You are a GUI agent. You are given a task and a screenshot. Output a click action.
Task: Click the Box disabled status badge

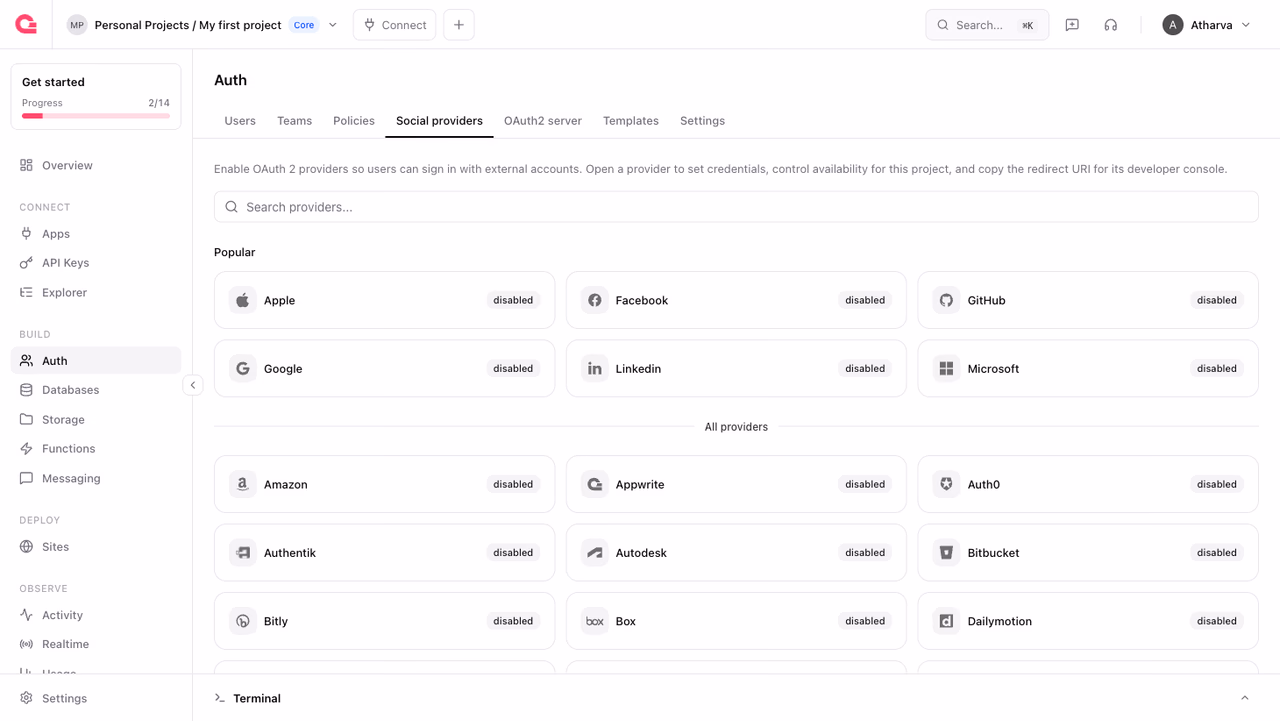tap(865, 621)
